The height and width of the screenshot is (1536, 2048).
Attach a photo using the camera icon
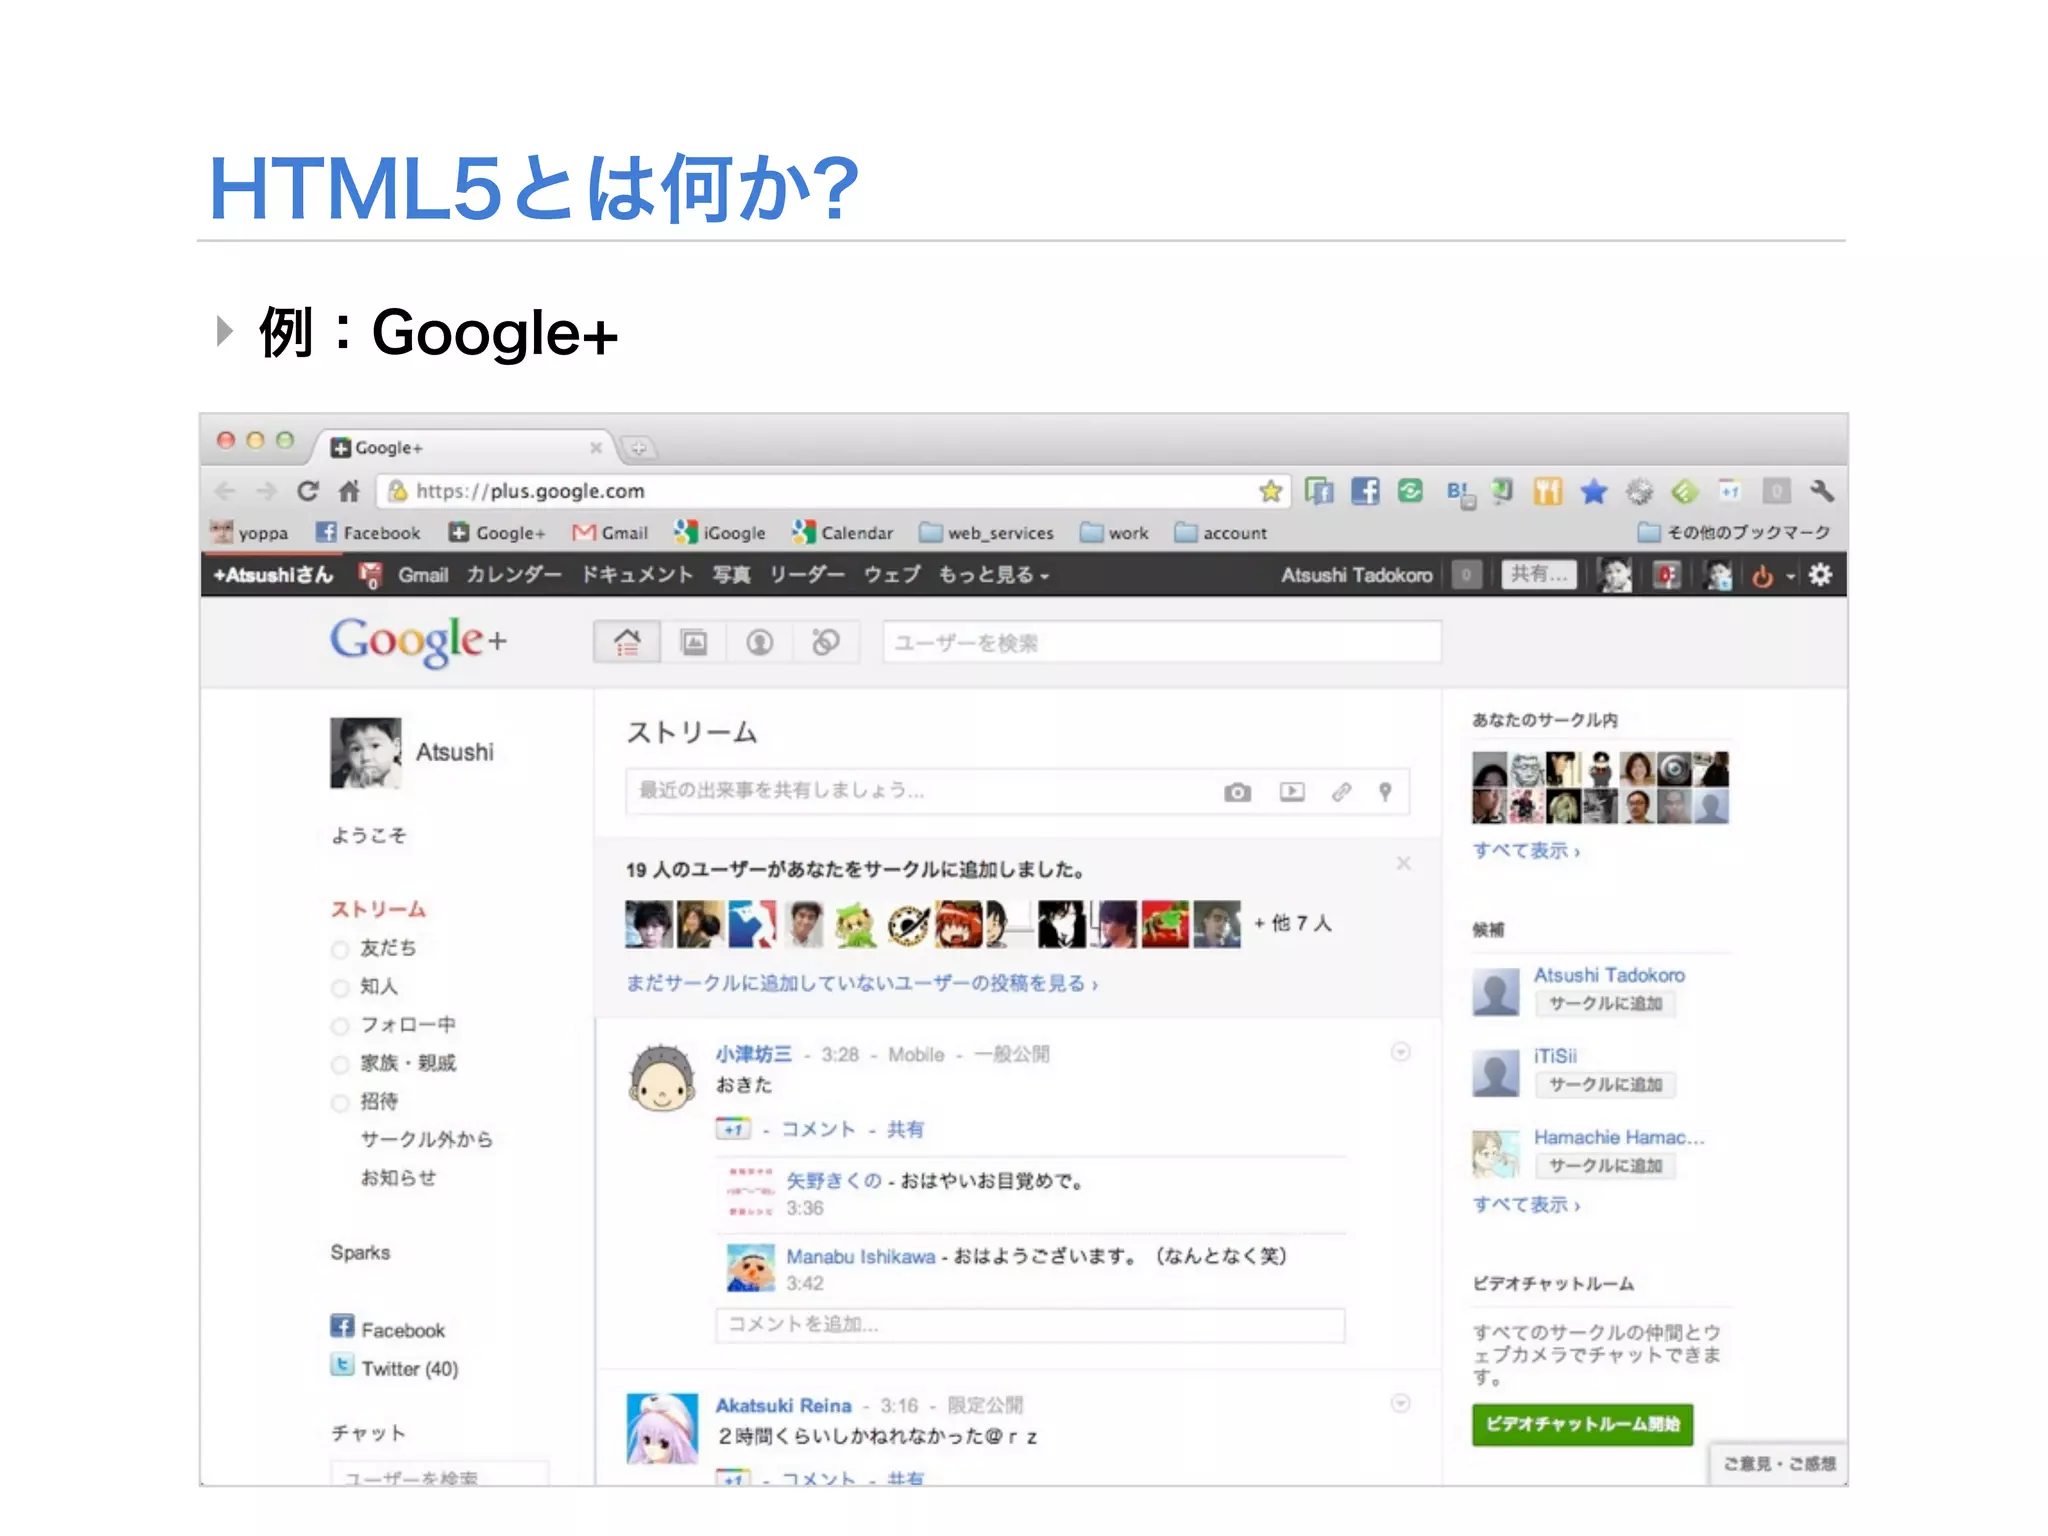point(1237,792)
